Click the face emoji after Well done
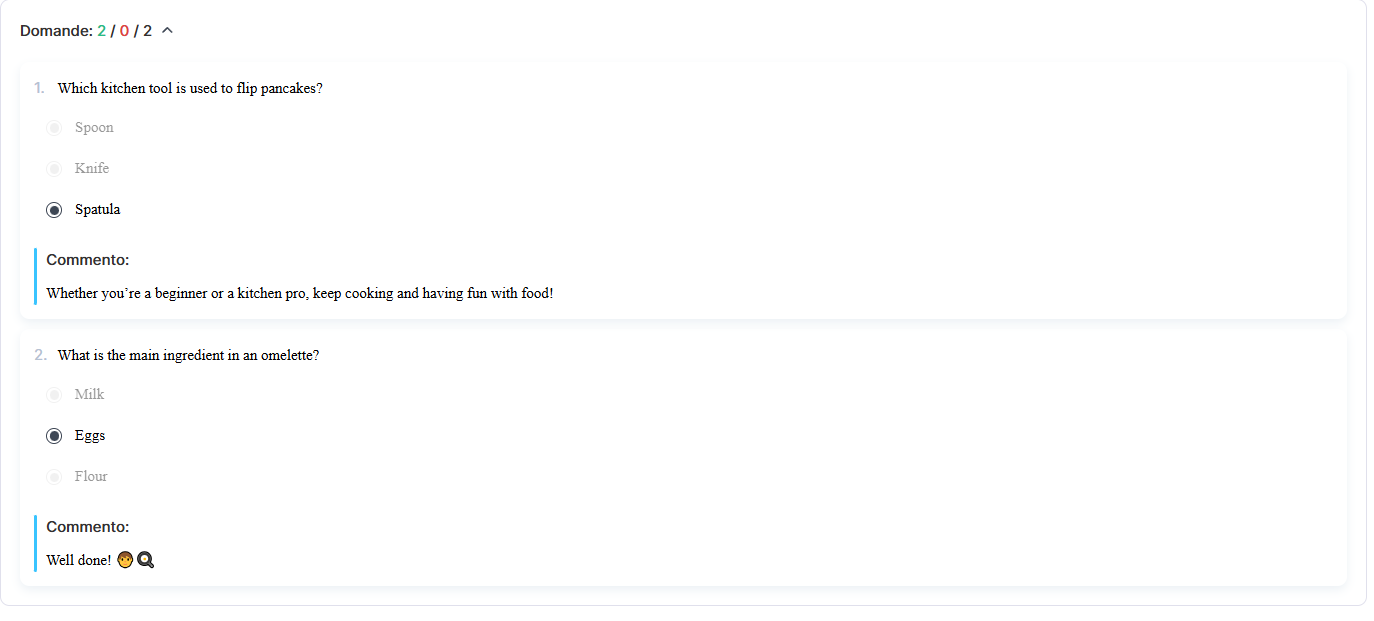Image resolution: width=1374 pixels, height=621 pixels. click(x=125, y=560)
